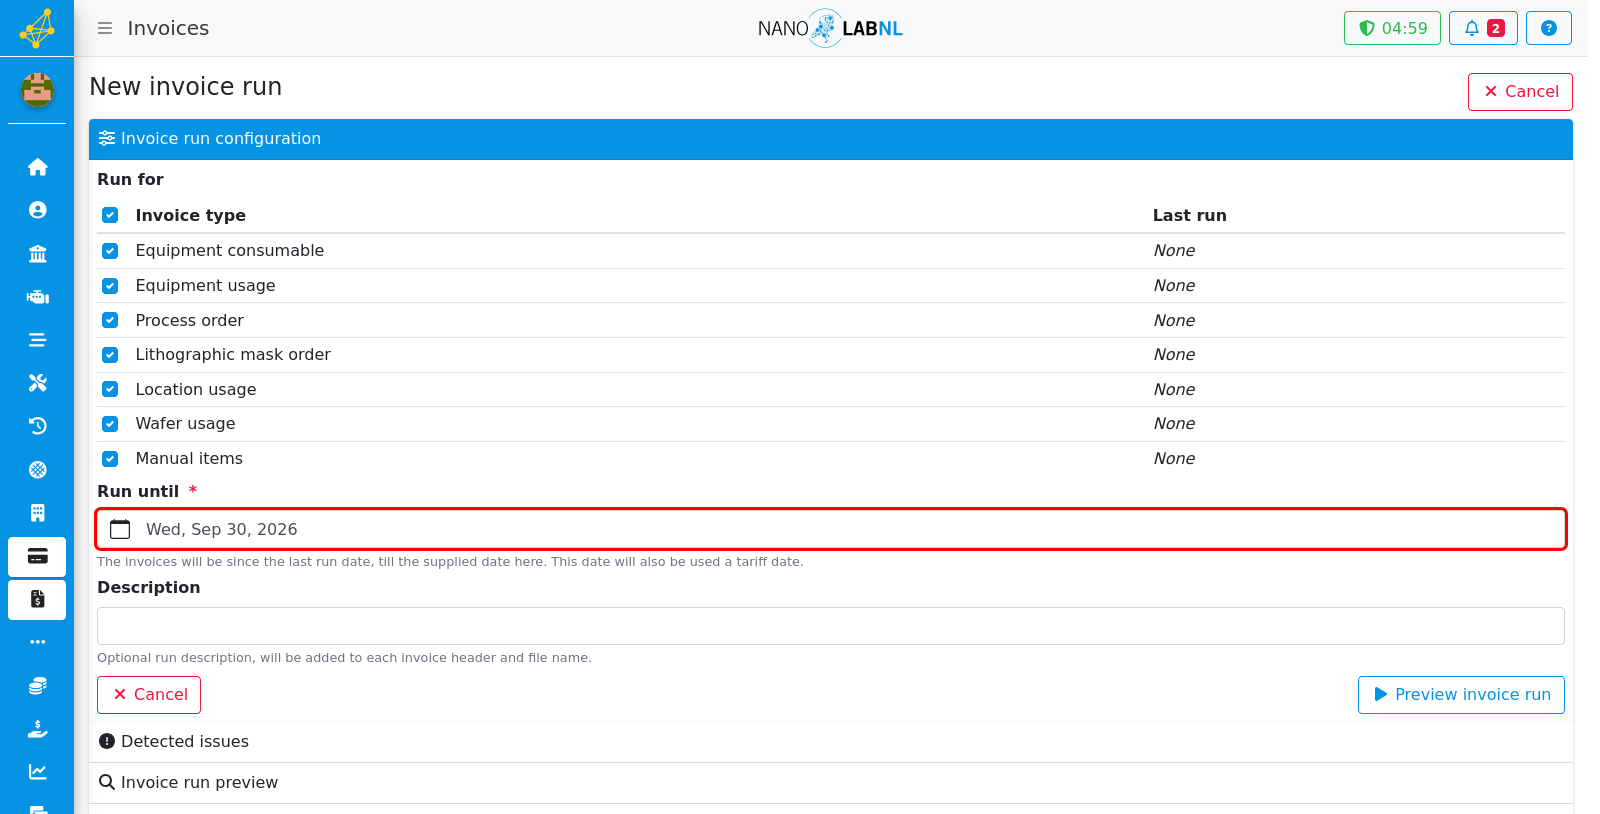Image resolution: width=1600 pixels, height=814 pixels.
Task: Open the wafer circle sidebar icon
Action: point(38,470)
